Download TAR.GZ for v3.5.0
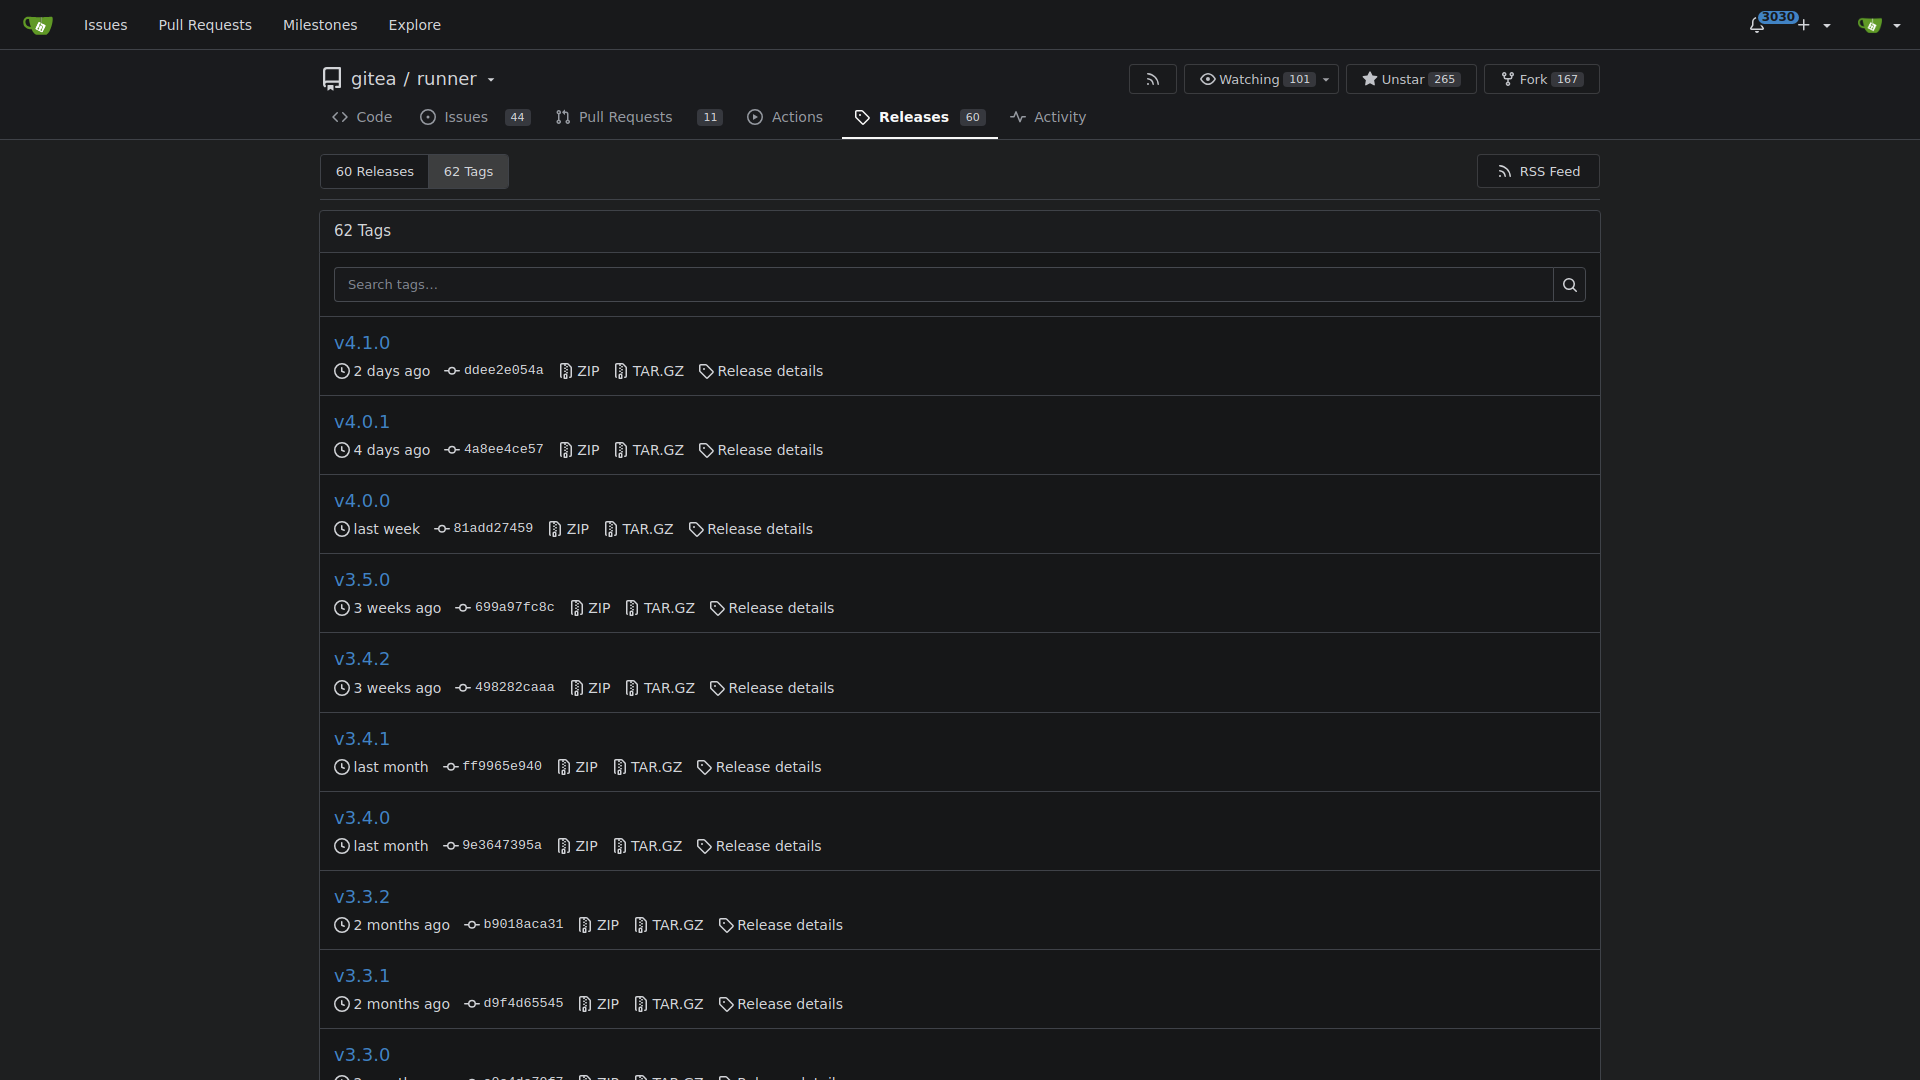The image size is (1920, 1080). pos(660,608)
